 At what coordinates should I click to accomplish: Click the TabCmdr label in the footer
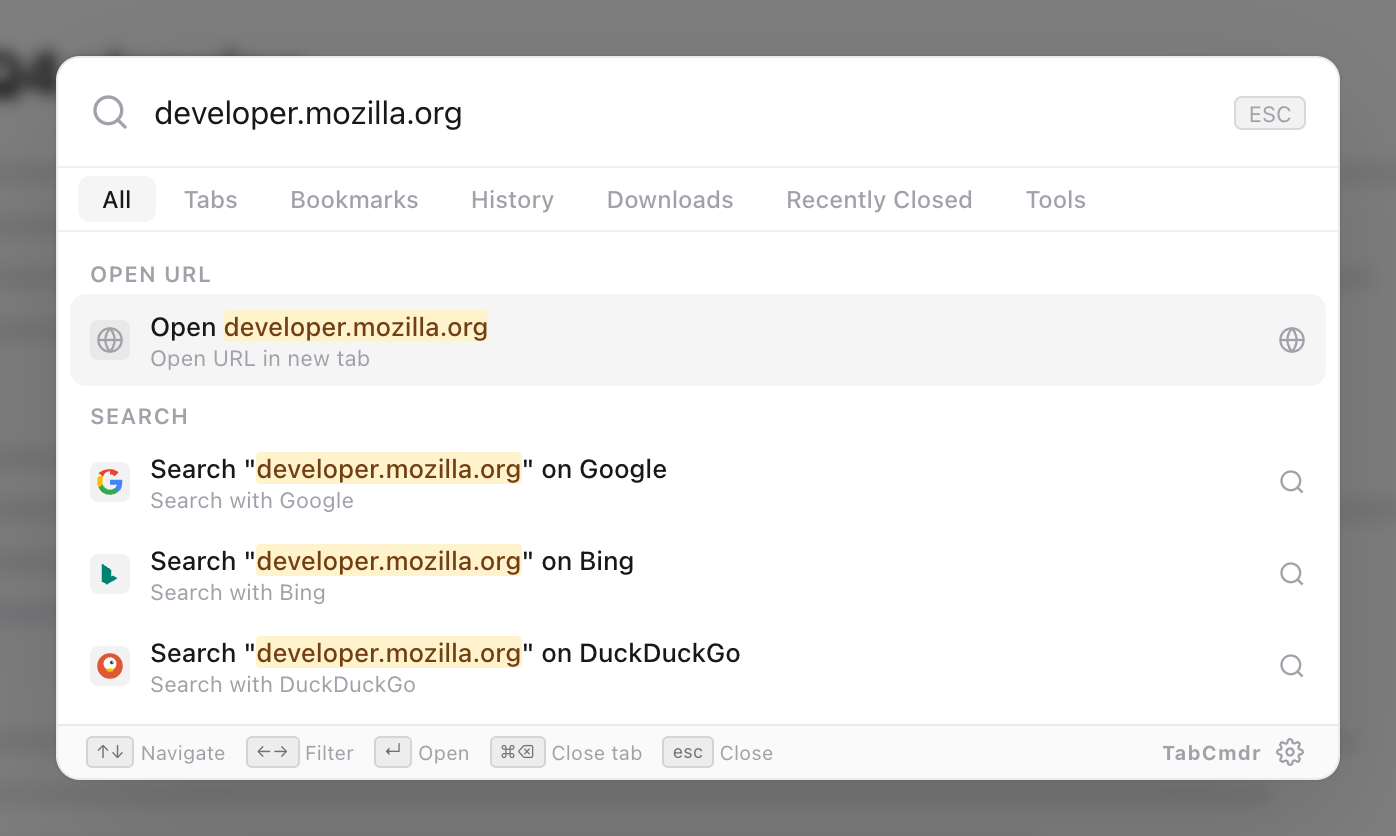click(1211, 753)
